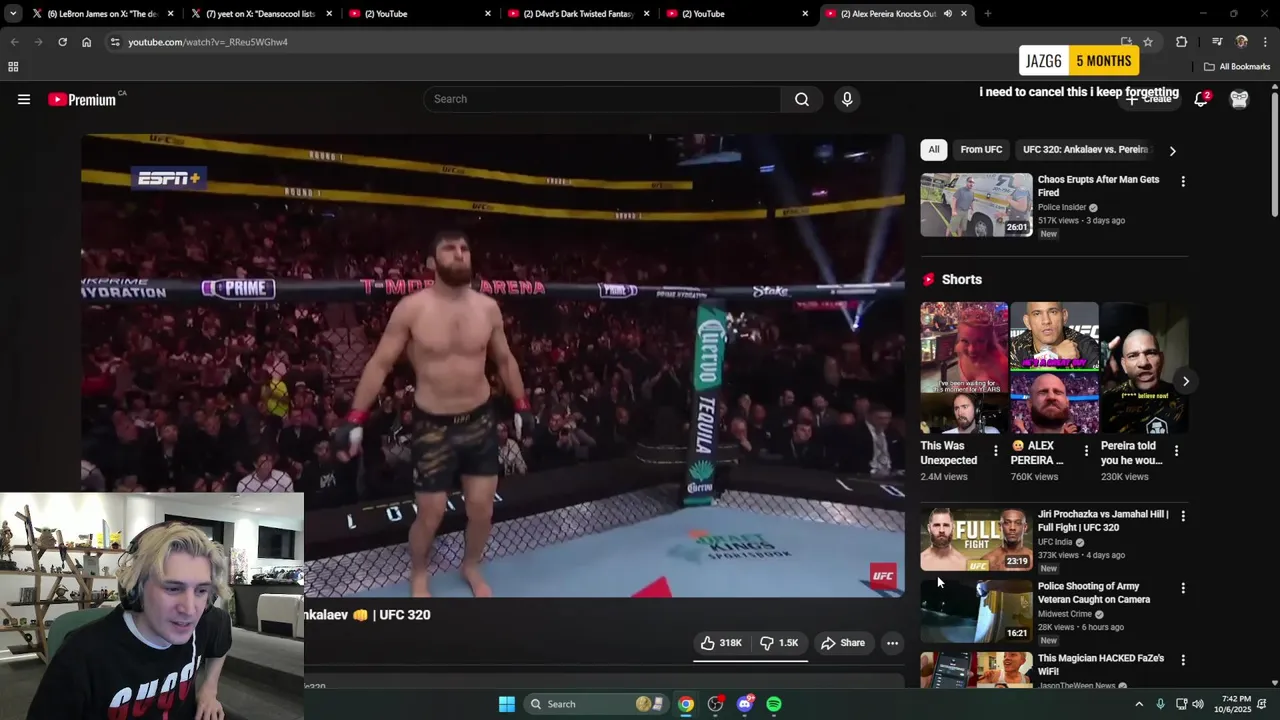The height and width of the screenshot is (720, 1280).
Task: Open This Was Unexpected short thumbnail
Action: pyautogui.click(x=964, y=367)
